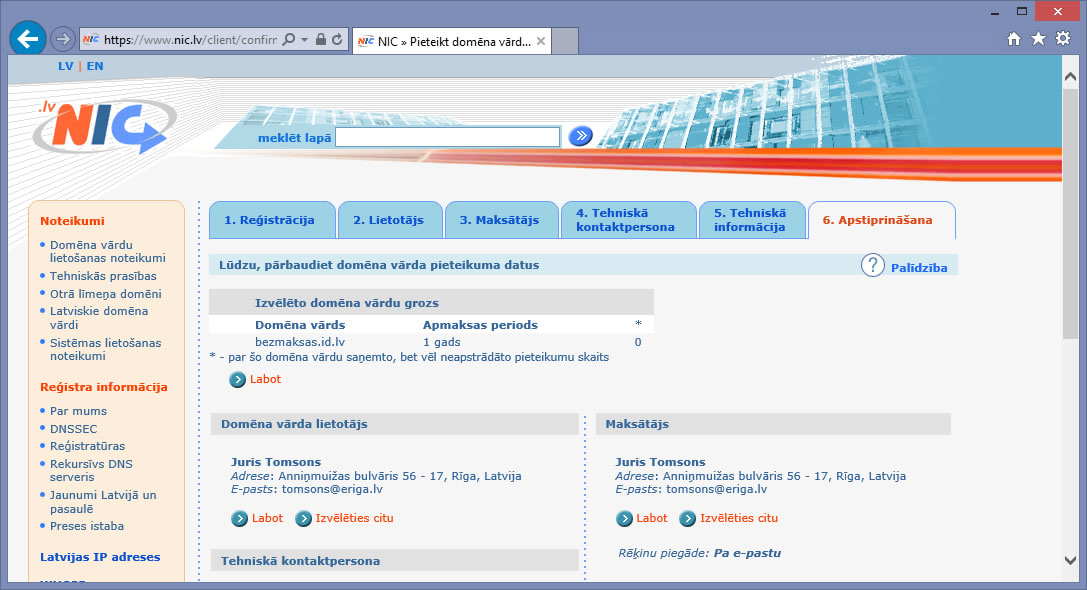Click the Palīdzība question mark icon
This screenshot has width=1087, height=590.
(x=873, y=265)
